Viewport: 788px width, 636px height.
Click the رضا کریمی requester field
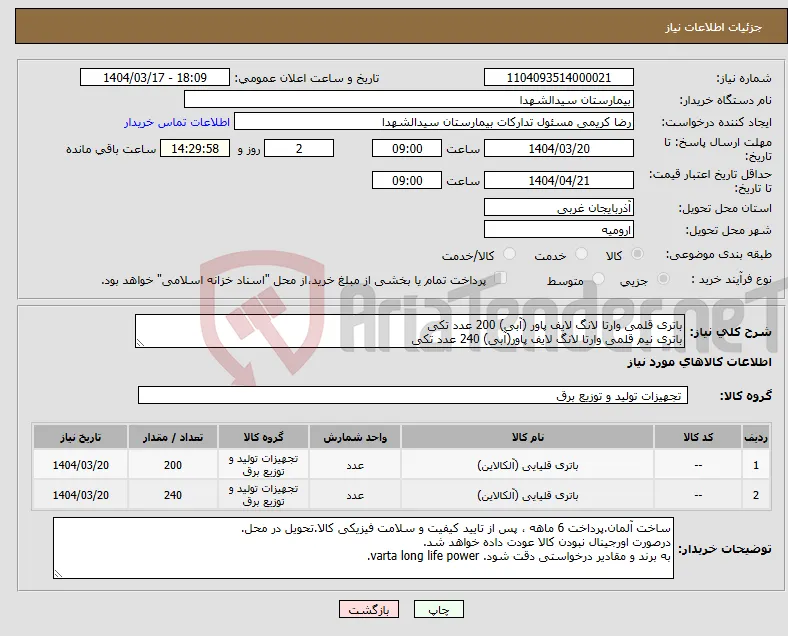434,122
